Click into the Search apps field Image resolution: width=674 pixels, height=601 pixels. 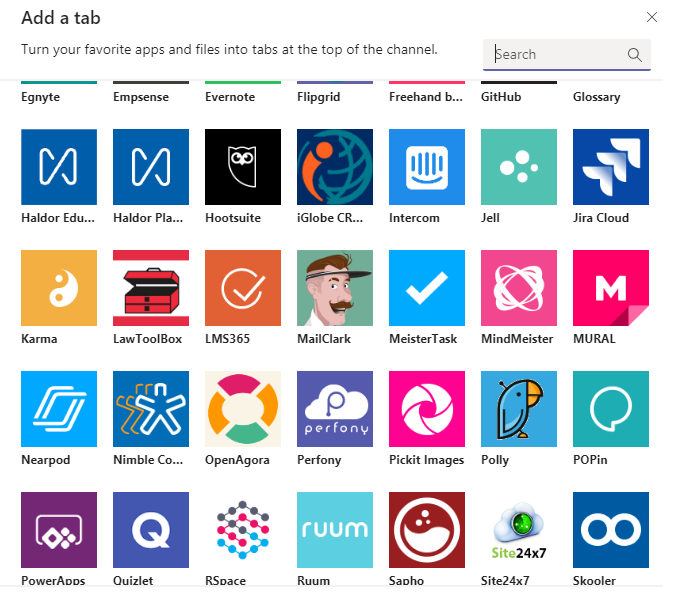pyautogui.click(x=567, y=55)
